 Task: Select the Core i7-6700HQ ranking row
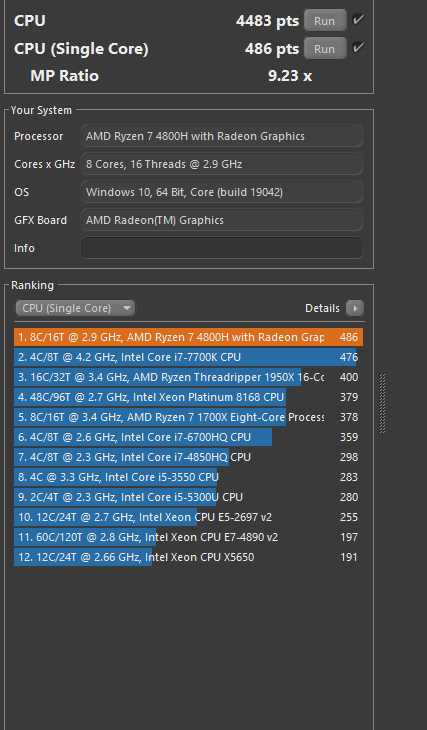(x=189, y=437)
